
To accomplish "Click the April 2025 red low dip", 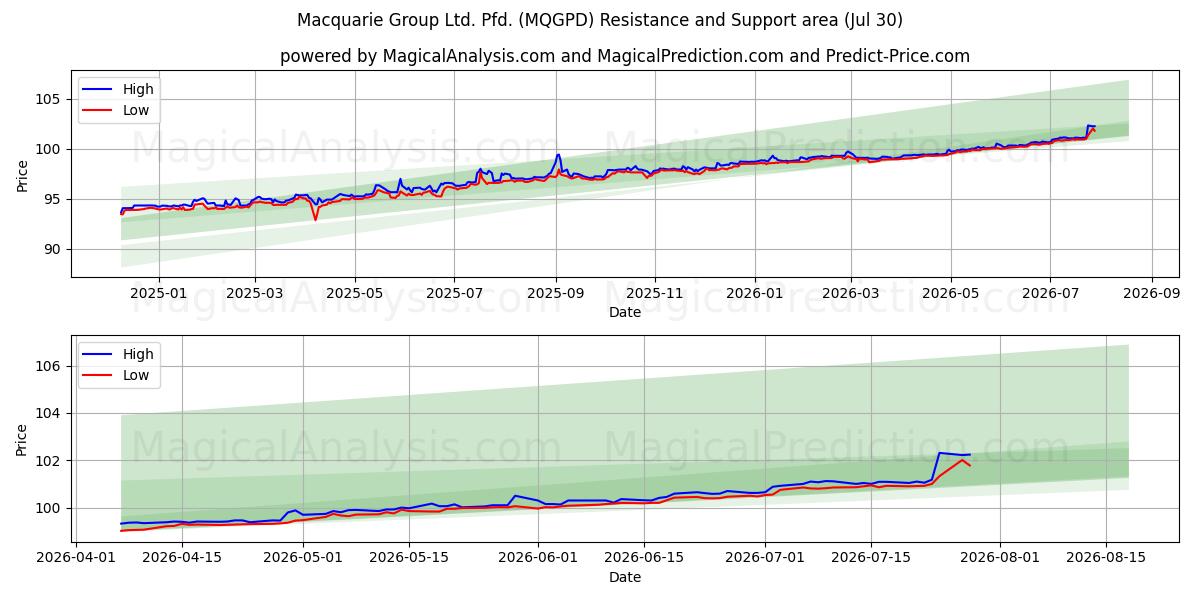I will [314, 219].
